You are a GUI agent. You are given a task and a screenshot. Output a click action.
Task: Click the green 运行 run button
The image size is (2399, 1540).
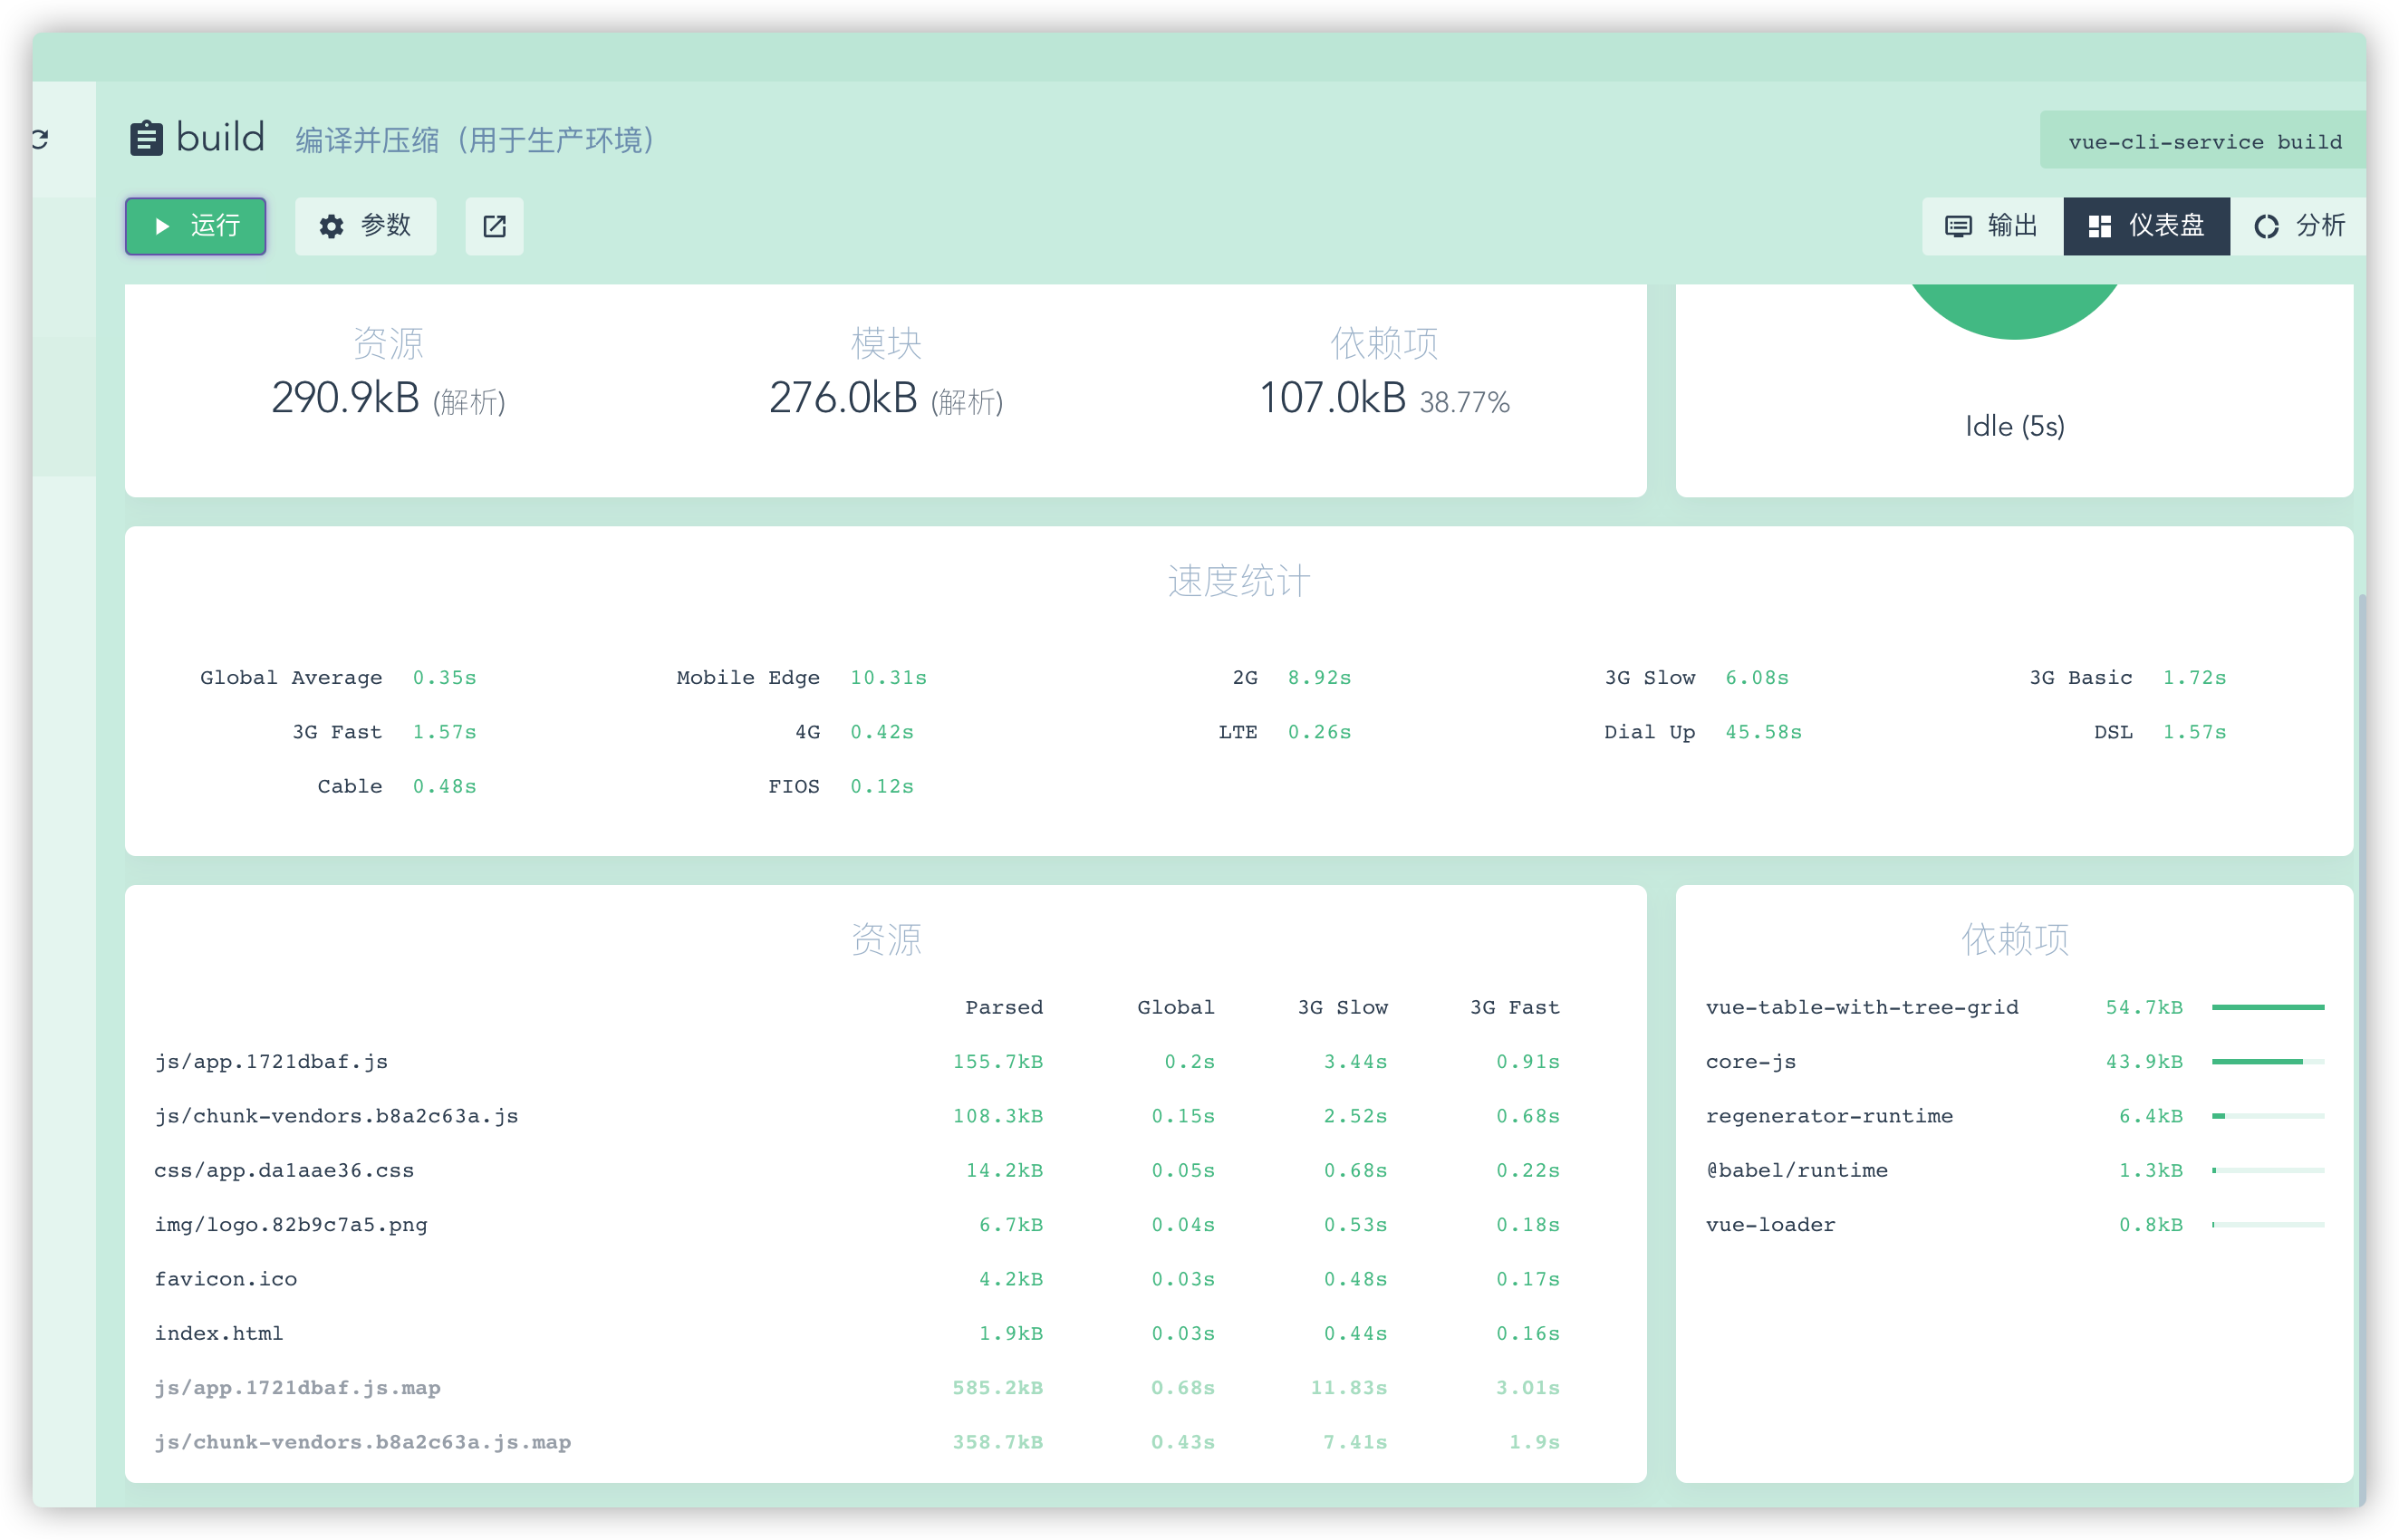click(195, 226)
